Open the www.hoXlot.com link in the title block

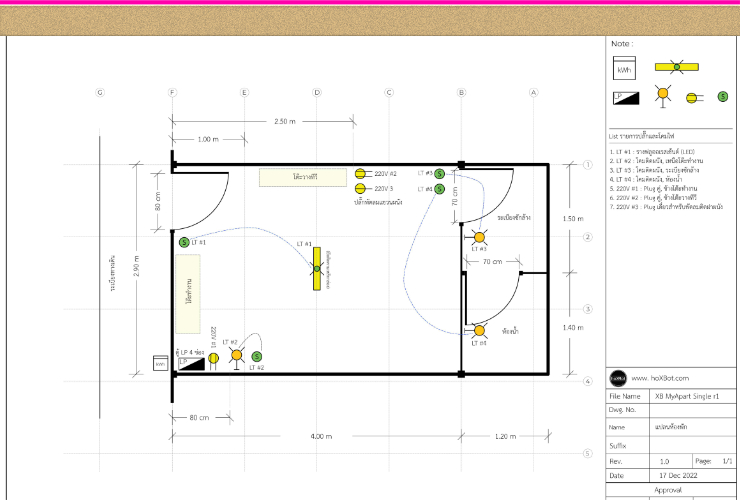point(663,379)
